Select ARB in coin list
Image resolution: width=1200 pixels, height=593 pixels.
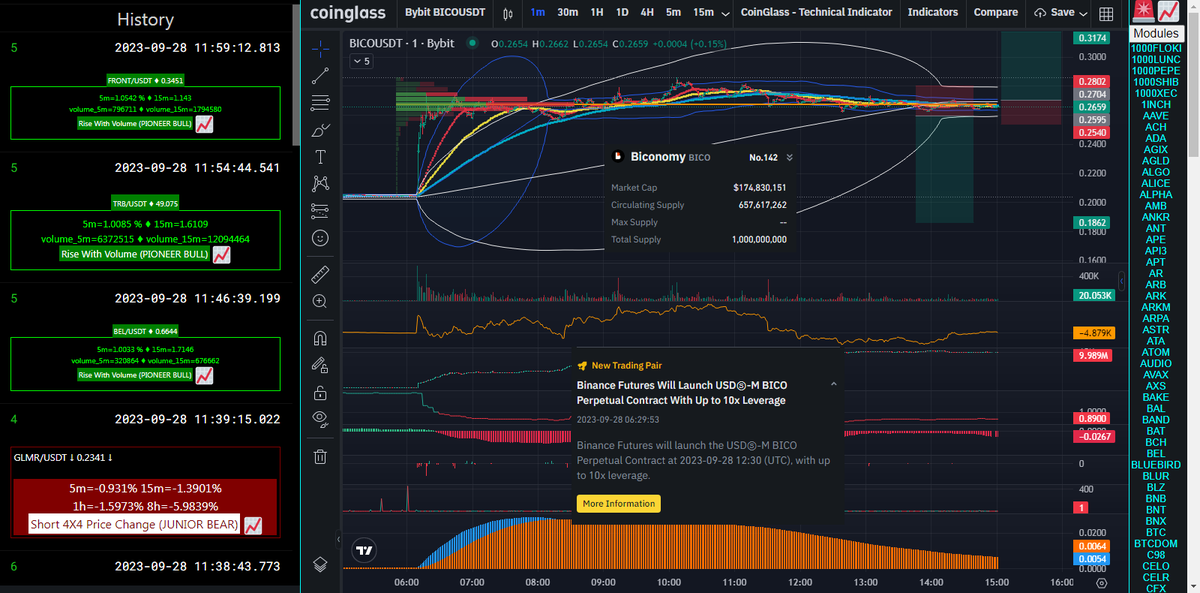(1155, 285)
